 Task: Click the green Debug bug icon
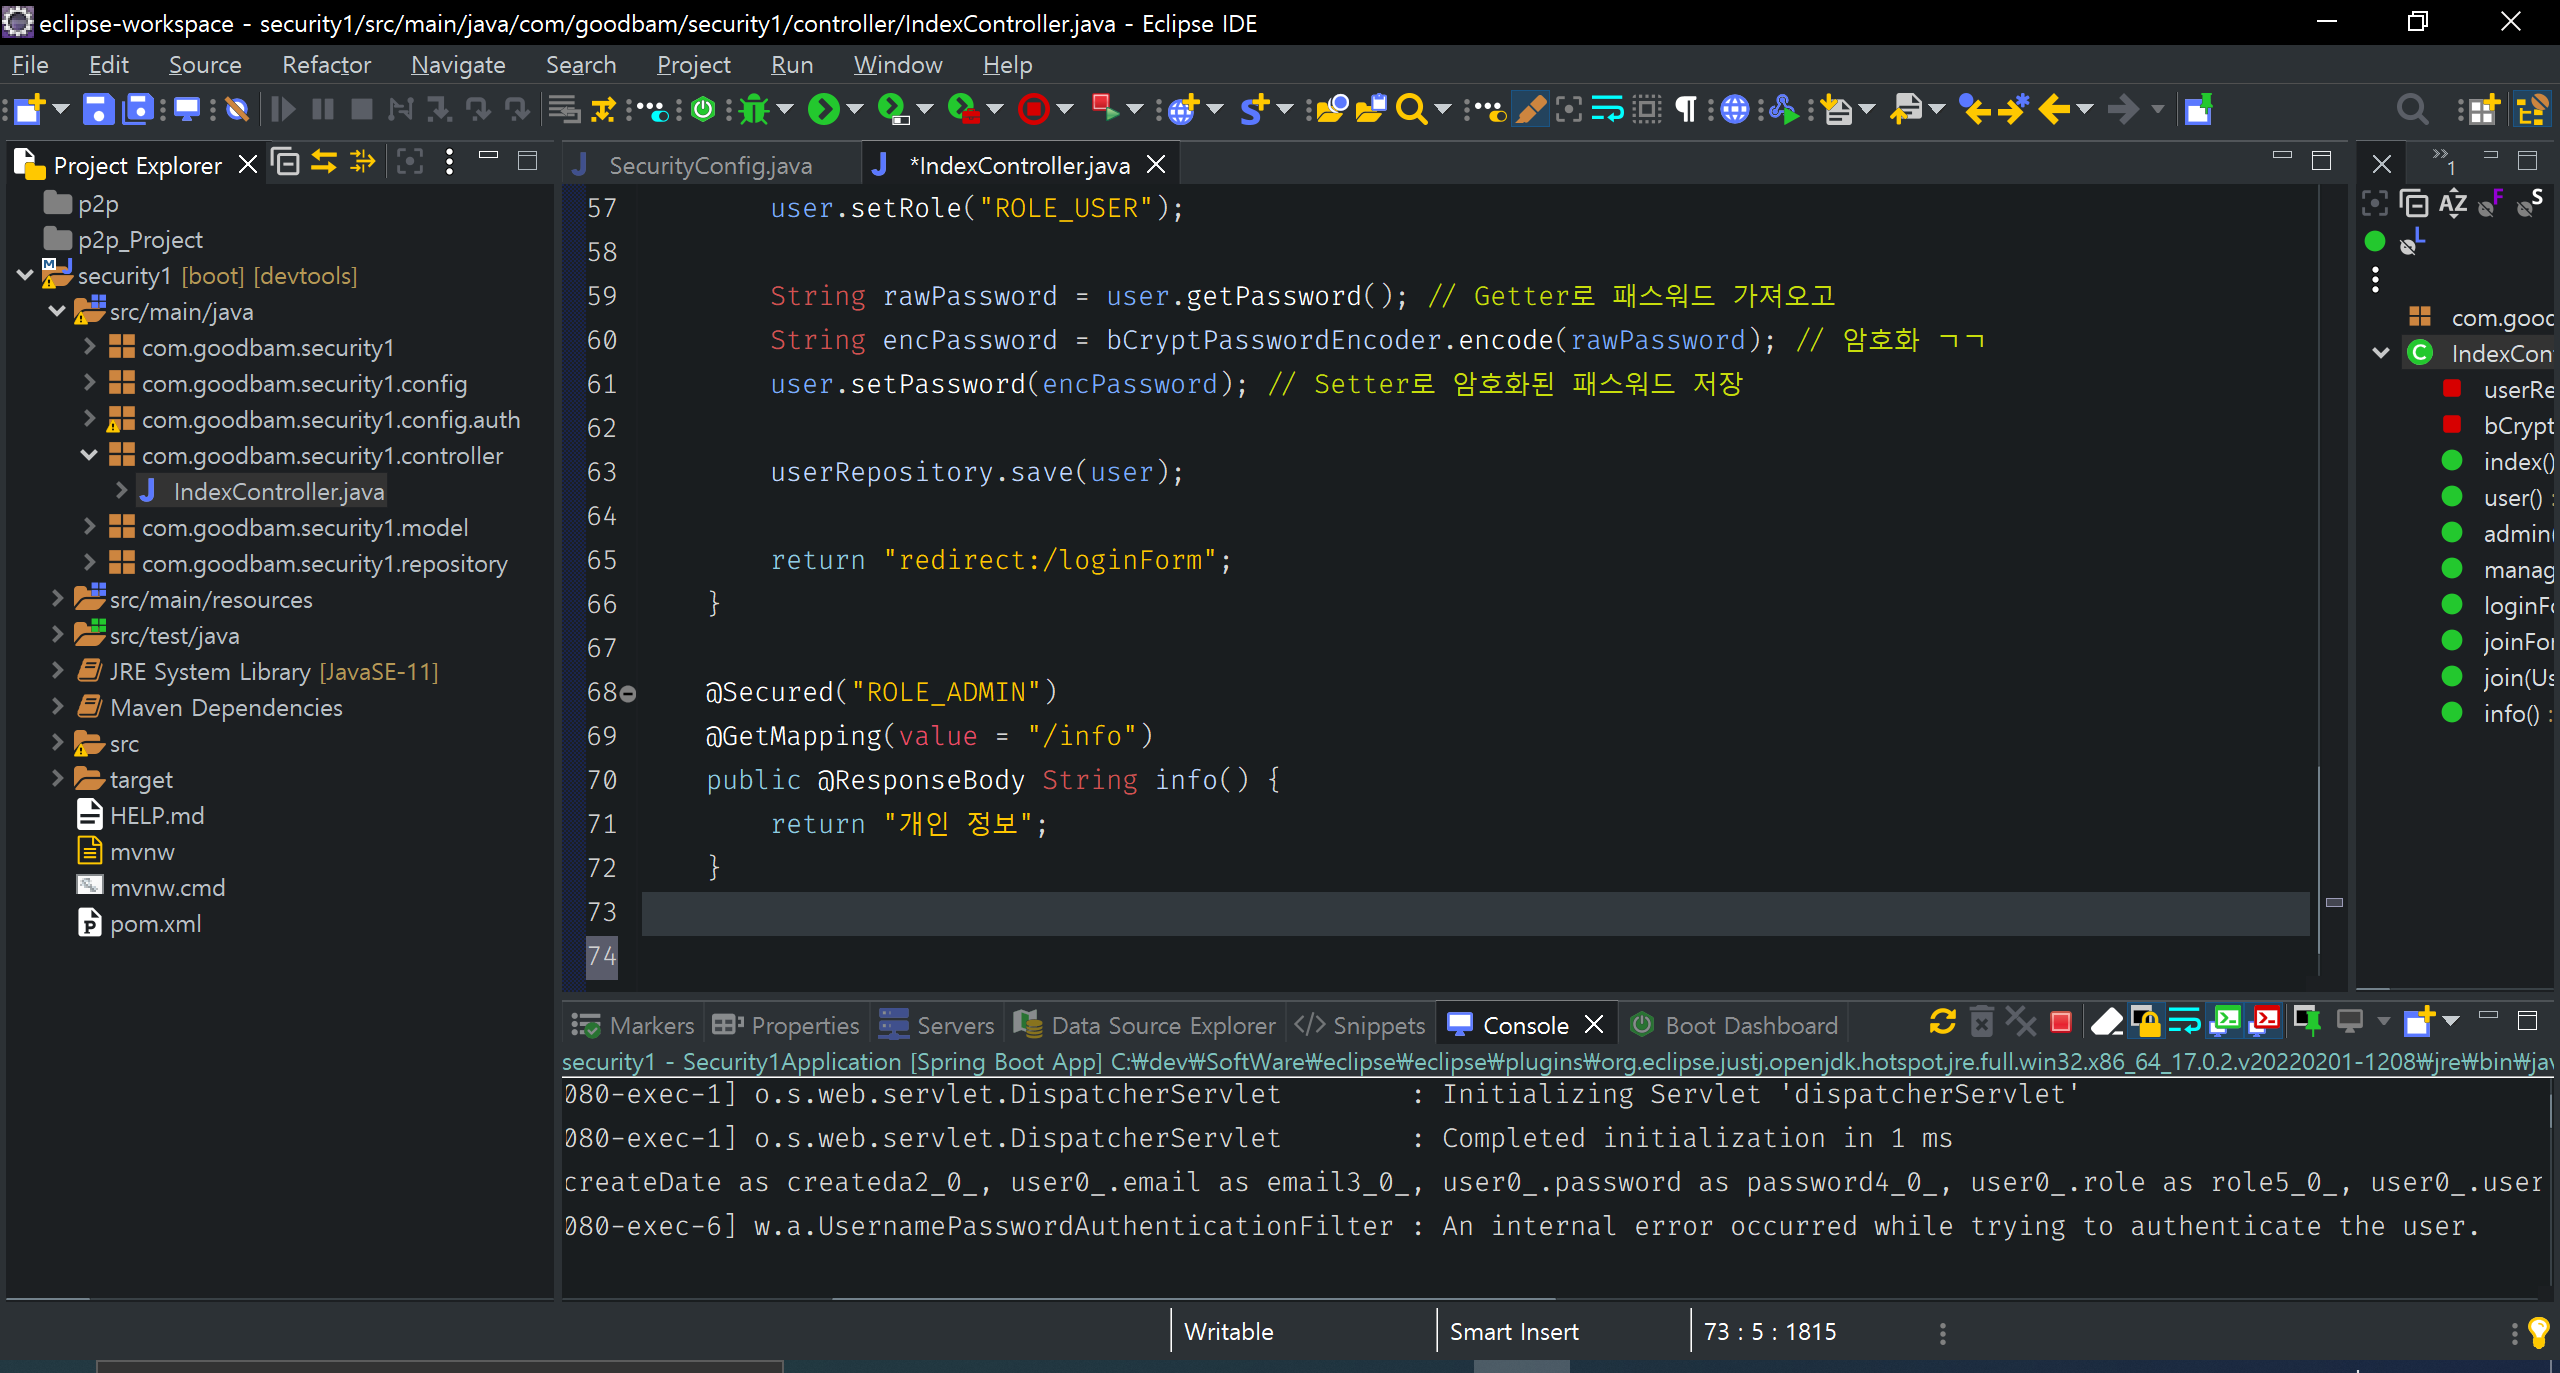point(754,109)
